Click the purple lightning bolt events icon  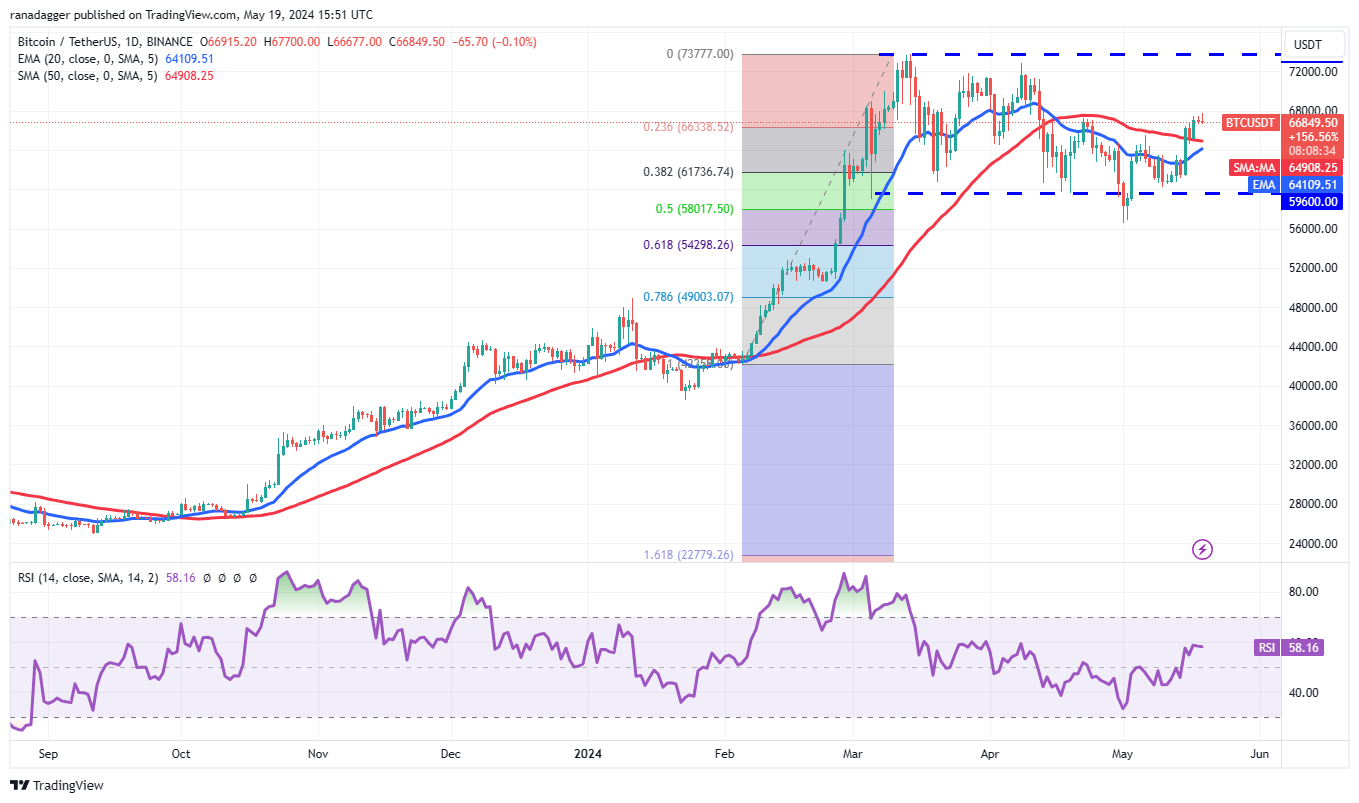pyautogui.click(x=1203, y=549)
